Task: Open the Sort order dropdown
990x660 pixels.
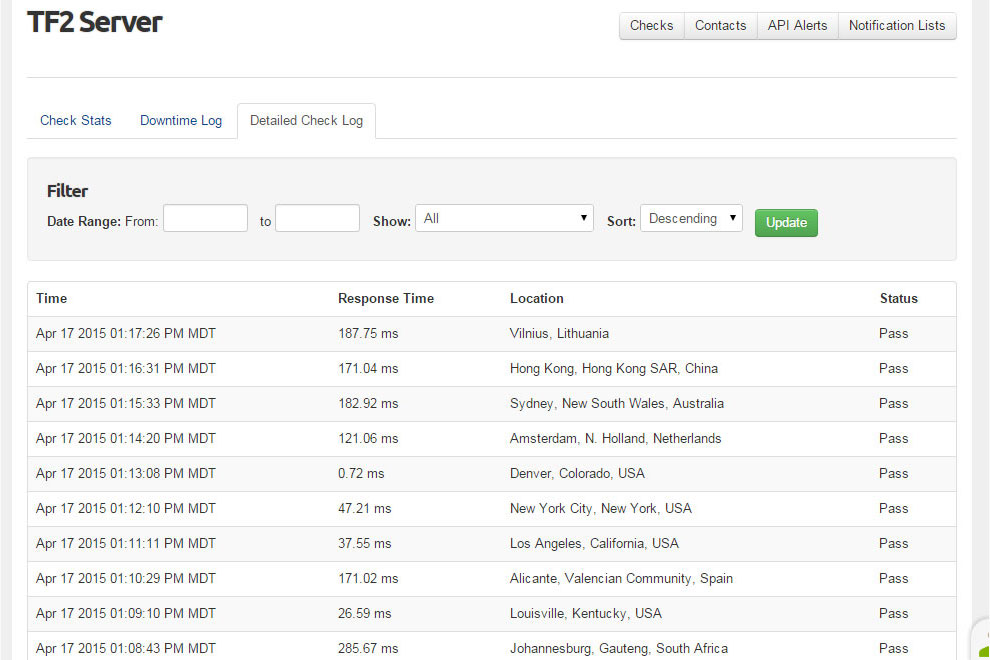Action: coord(691,218)
